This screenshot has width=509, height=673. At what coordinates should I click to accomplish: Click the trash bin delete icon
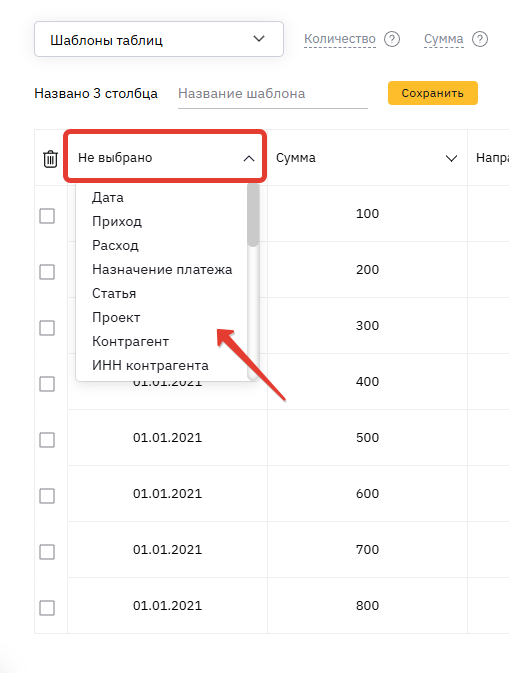pyautogui.click(x=50, y=159)
